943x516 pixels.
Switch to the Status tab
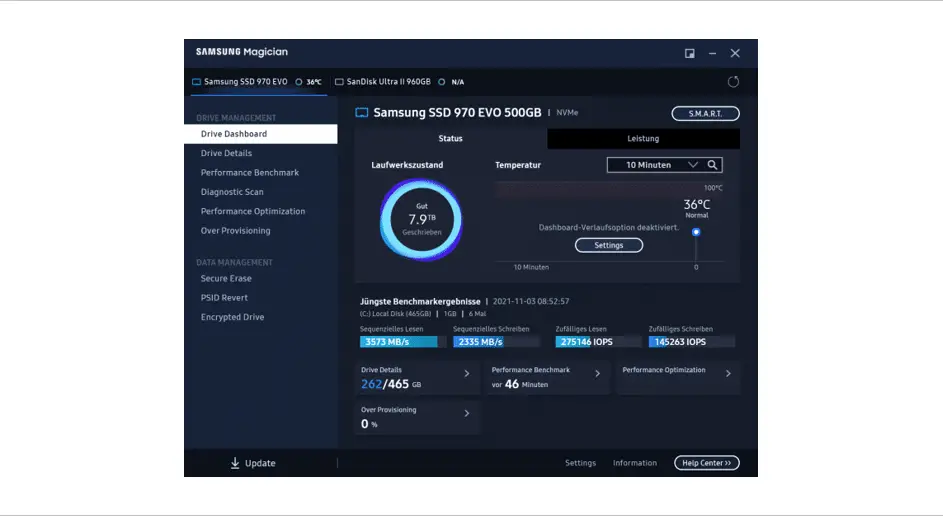click(450, 138)
